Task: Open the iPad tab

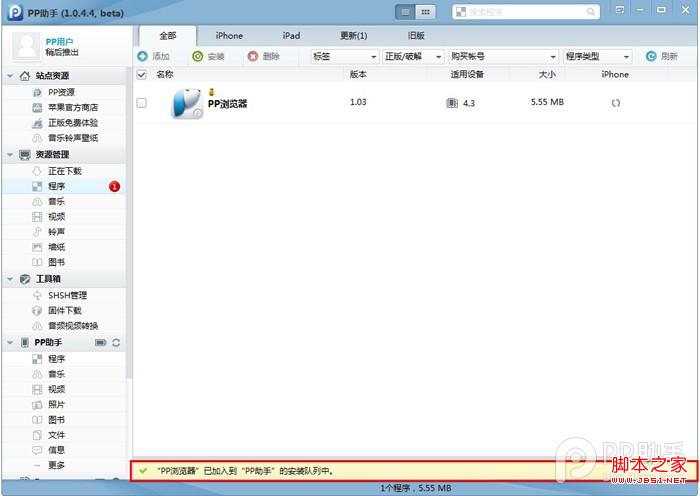Action: tap(291, 36)
